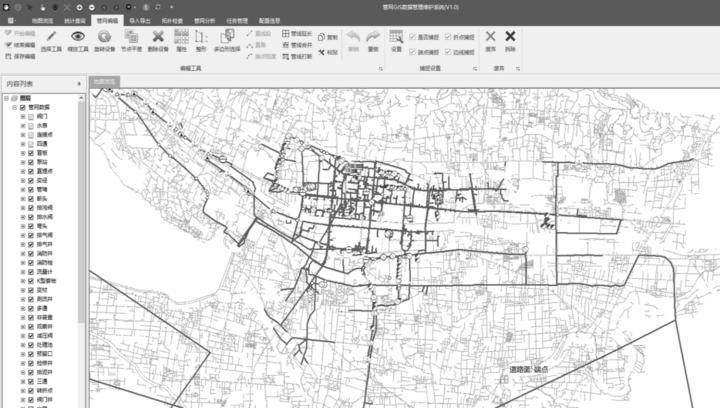
Task: Click the 道路面-锚点 label on map
Action: [529, 369]
